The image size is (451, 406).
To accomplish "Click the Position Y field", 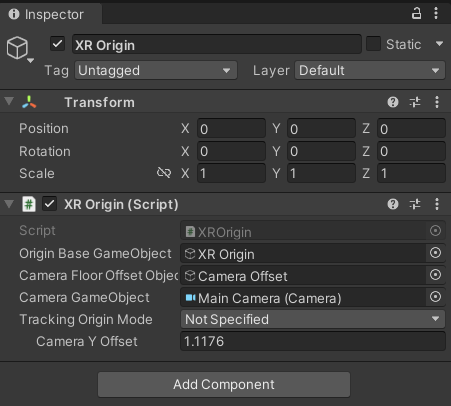I will (321, 128).
